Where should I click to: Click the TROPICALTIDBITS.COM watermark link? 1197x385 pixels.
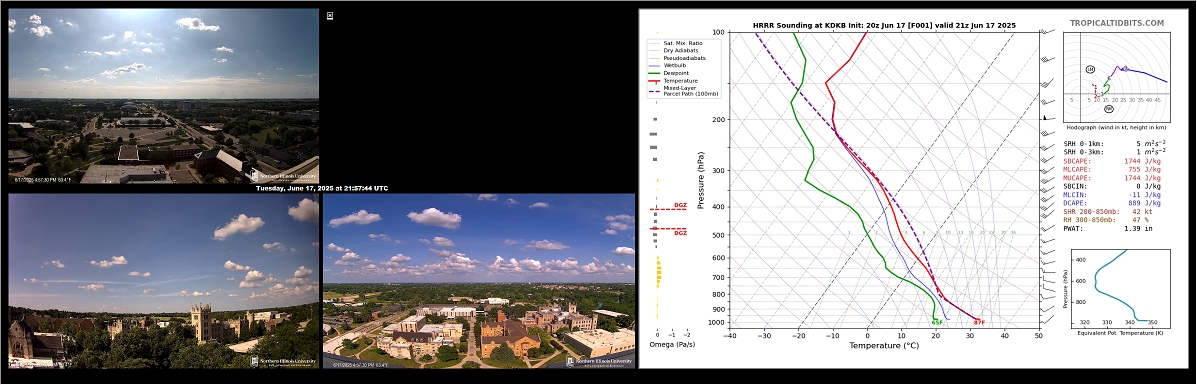[1117, 24]
